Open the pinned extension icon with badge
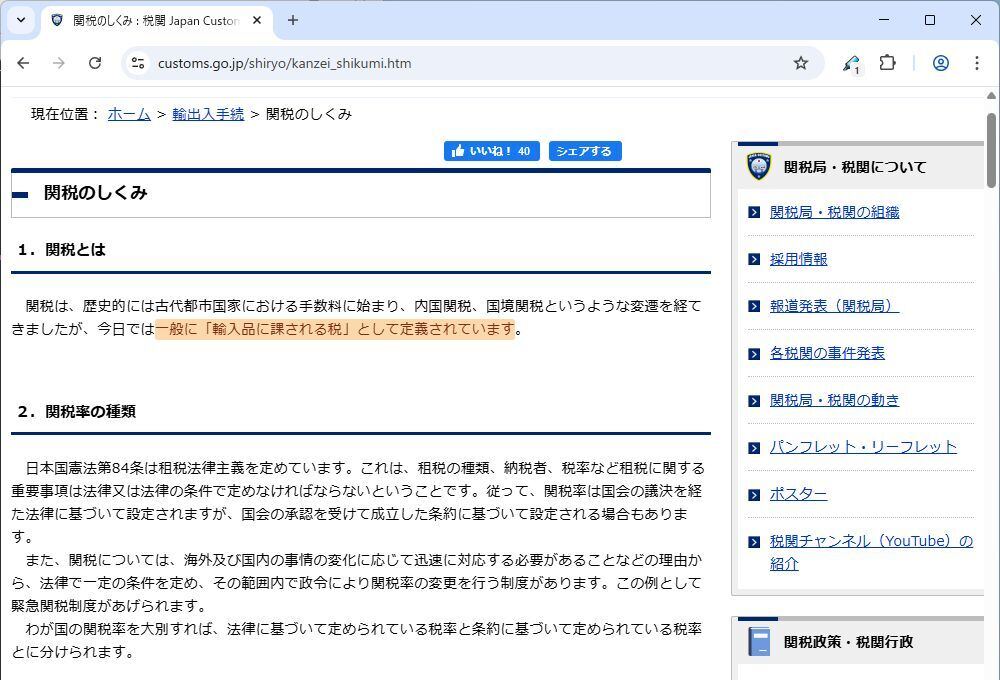The height and width of the screenshot is (680, 1000). pyautogui.click(x=851, y=64)
